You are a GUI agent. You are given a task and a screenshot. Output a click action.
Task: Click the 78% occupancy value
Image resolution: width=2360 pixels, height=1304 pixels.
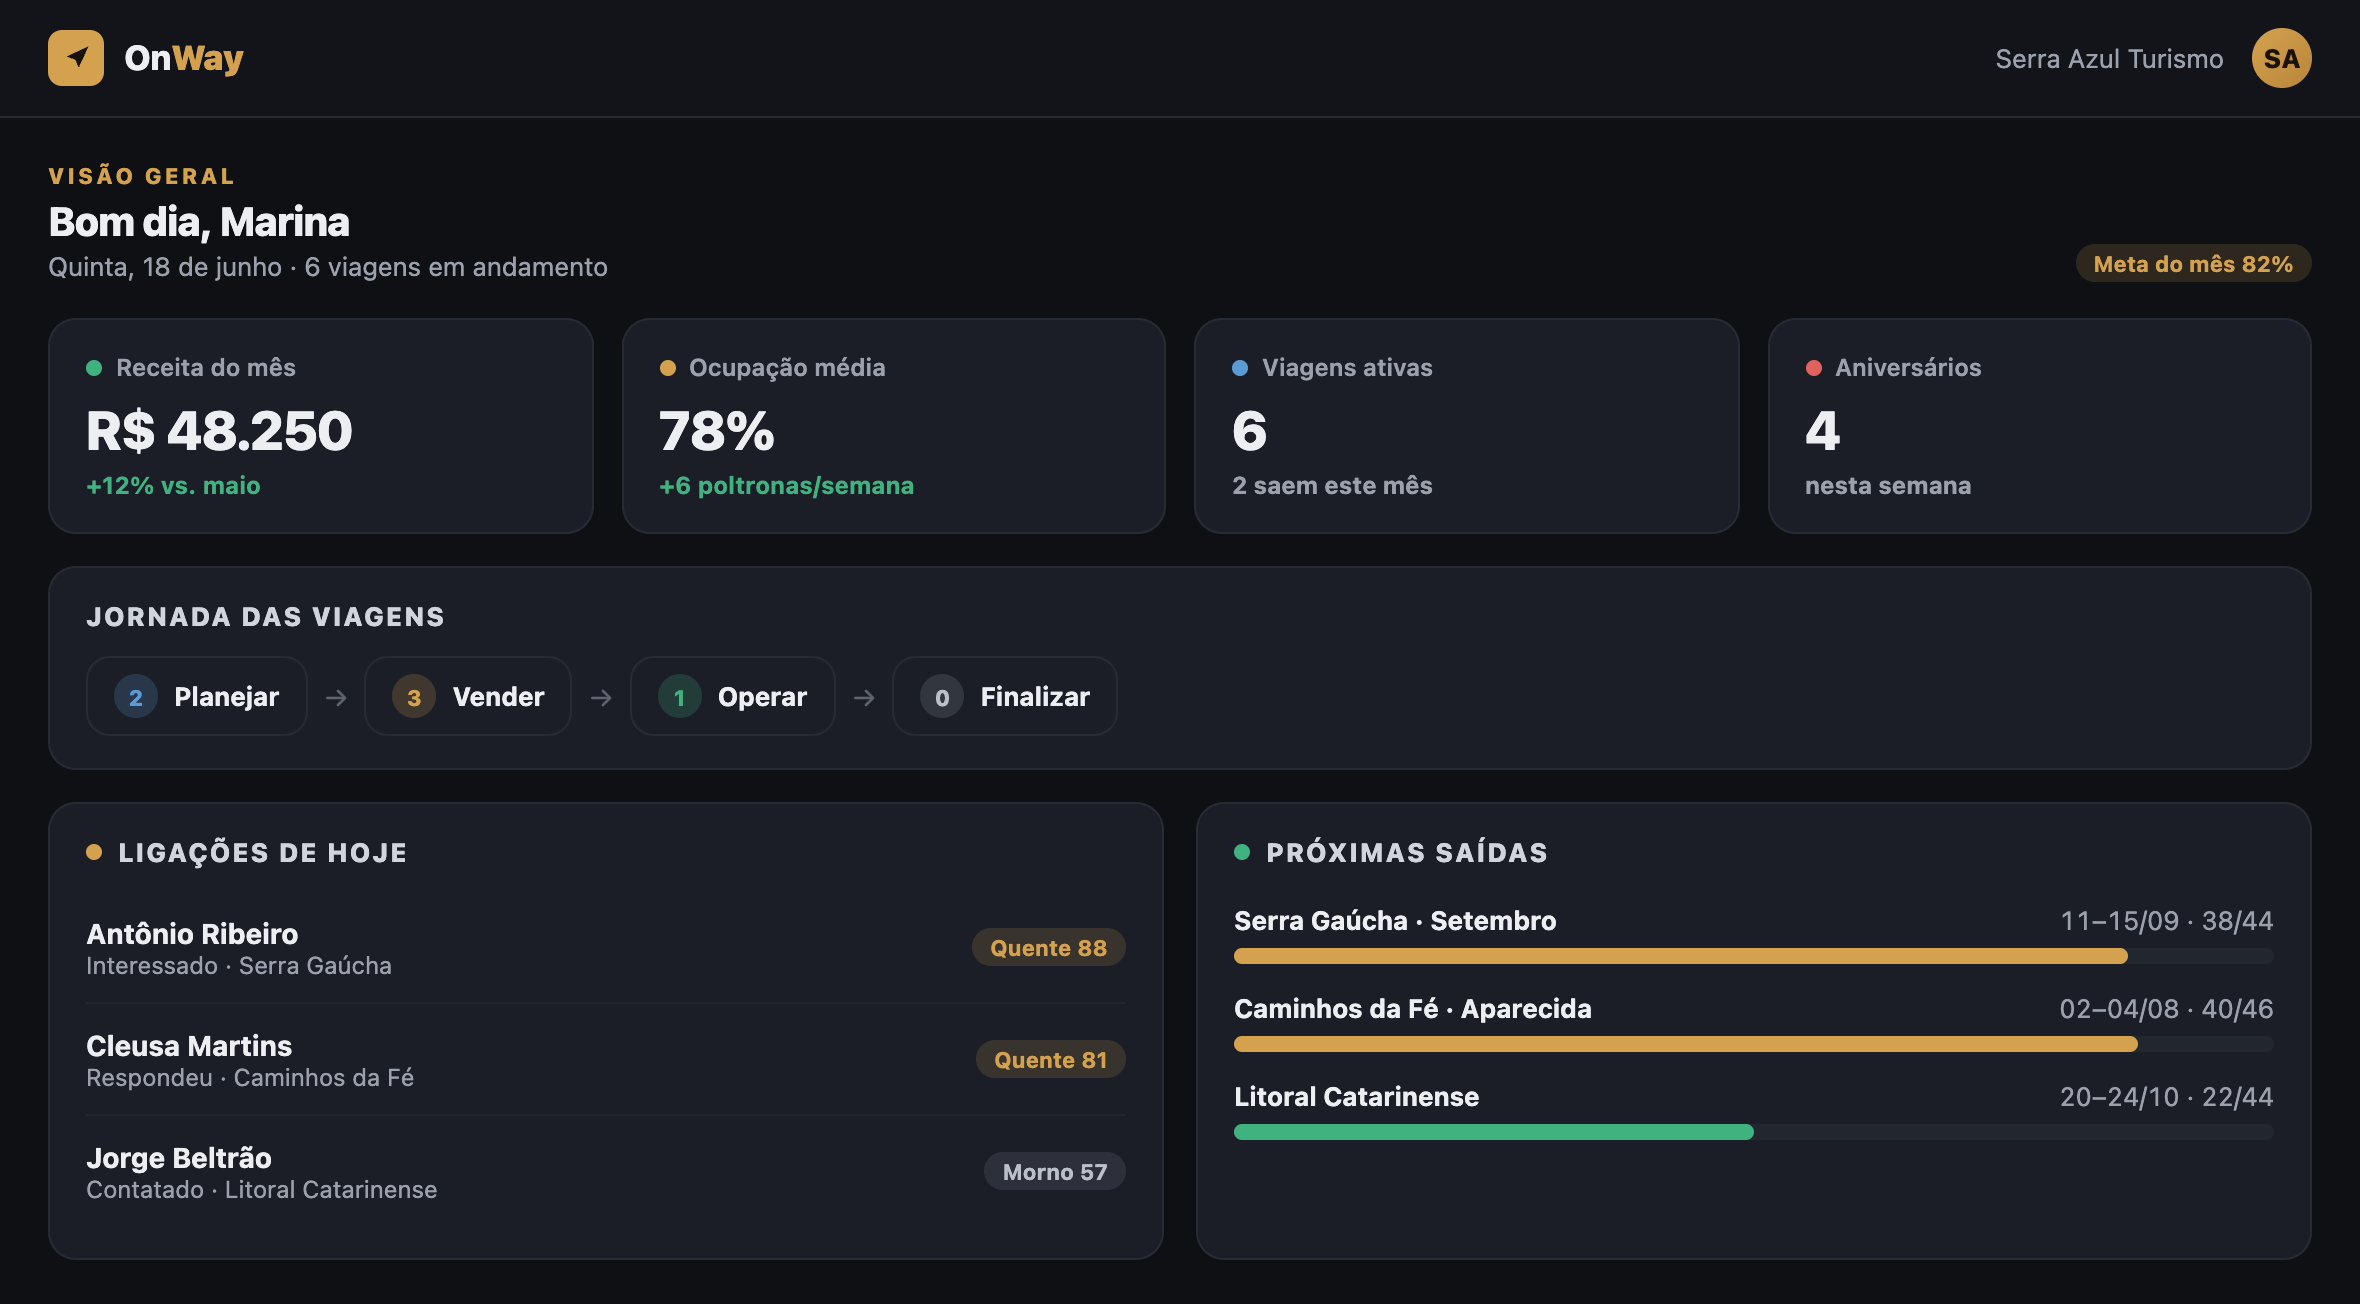[717, 431]
